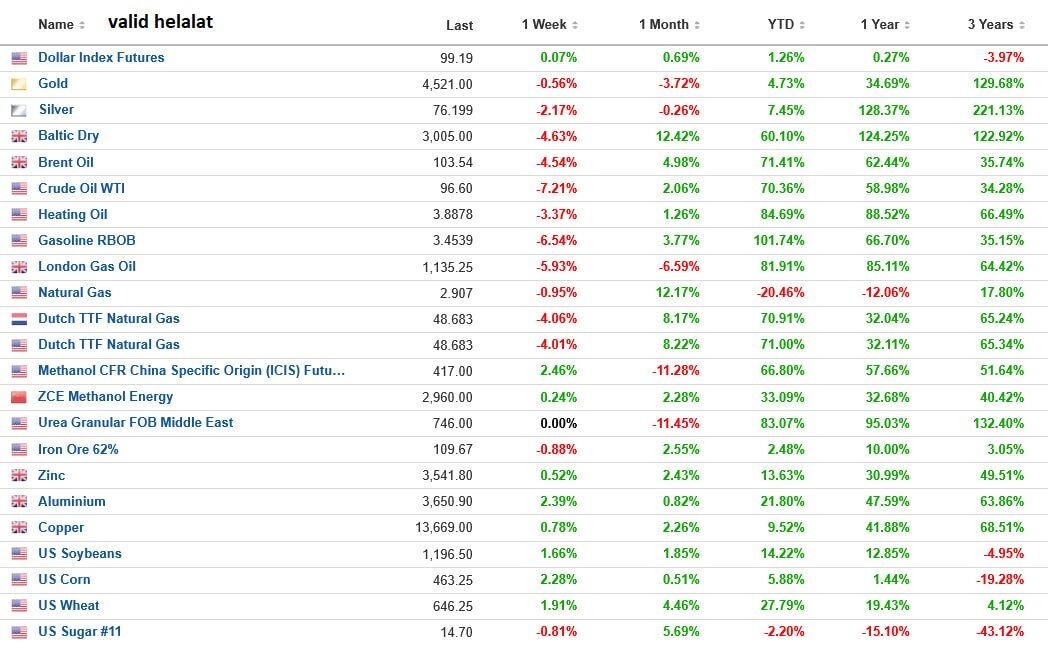Open Urea Granular FOB Middle East link
Image resolution: width=1048 pixels, height=655 pixels.
pos(136,422)
